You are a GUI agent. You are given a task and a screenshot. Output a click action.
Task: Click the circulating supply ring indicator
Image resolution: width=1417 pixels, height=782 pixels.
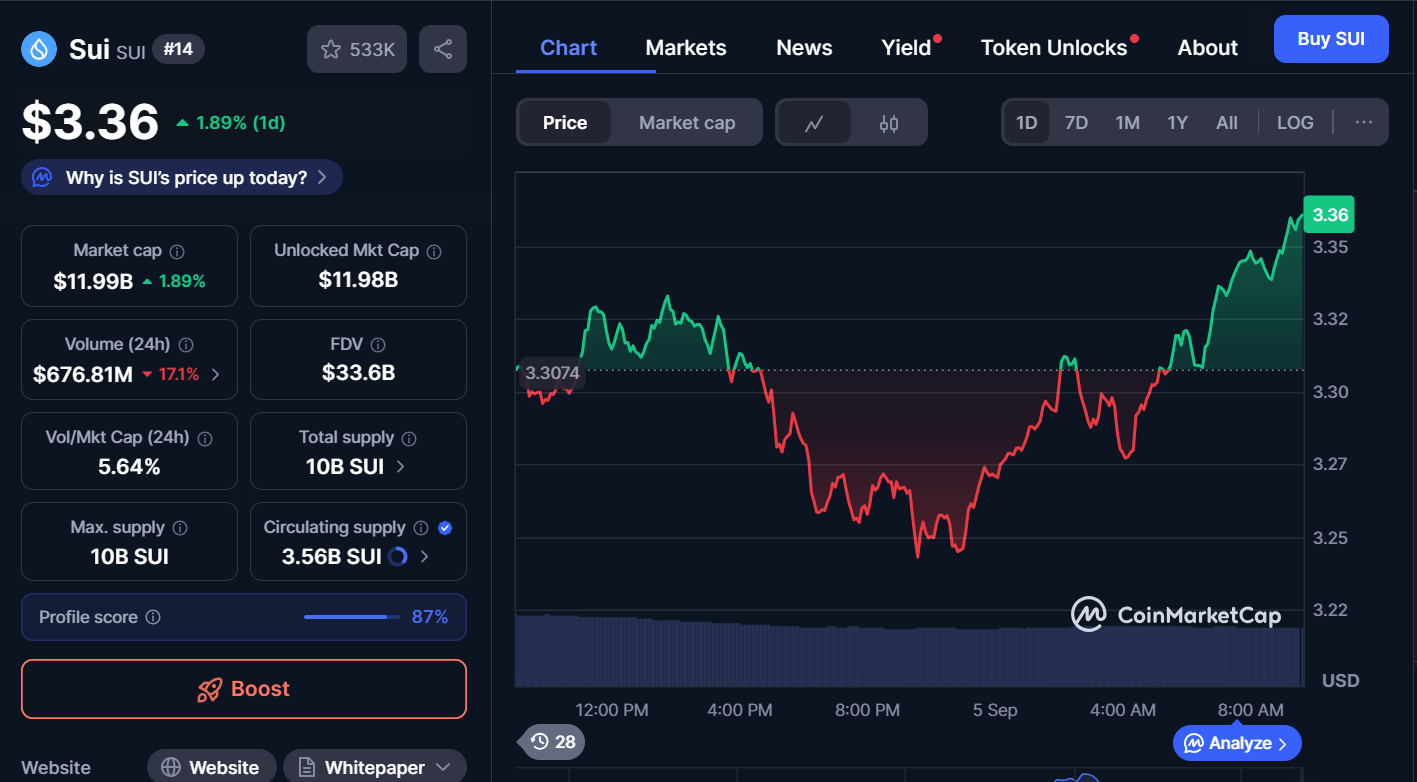tap(397, 557)
